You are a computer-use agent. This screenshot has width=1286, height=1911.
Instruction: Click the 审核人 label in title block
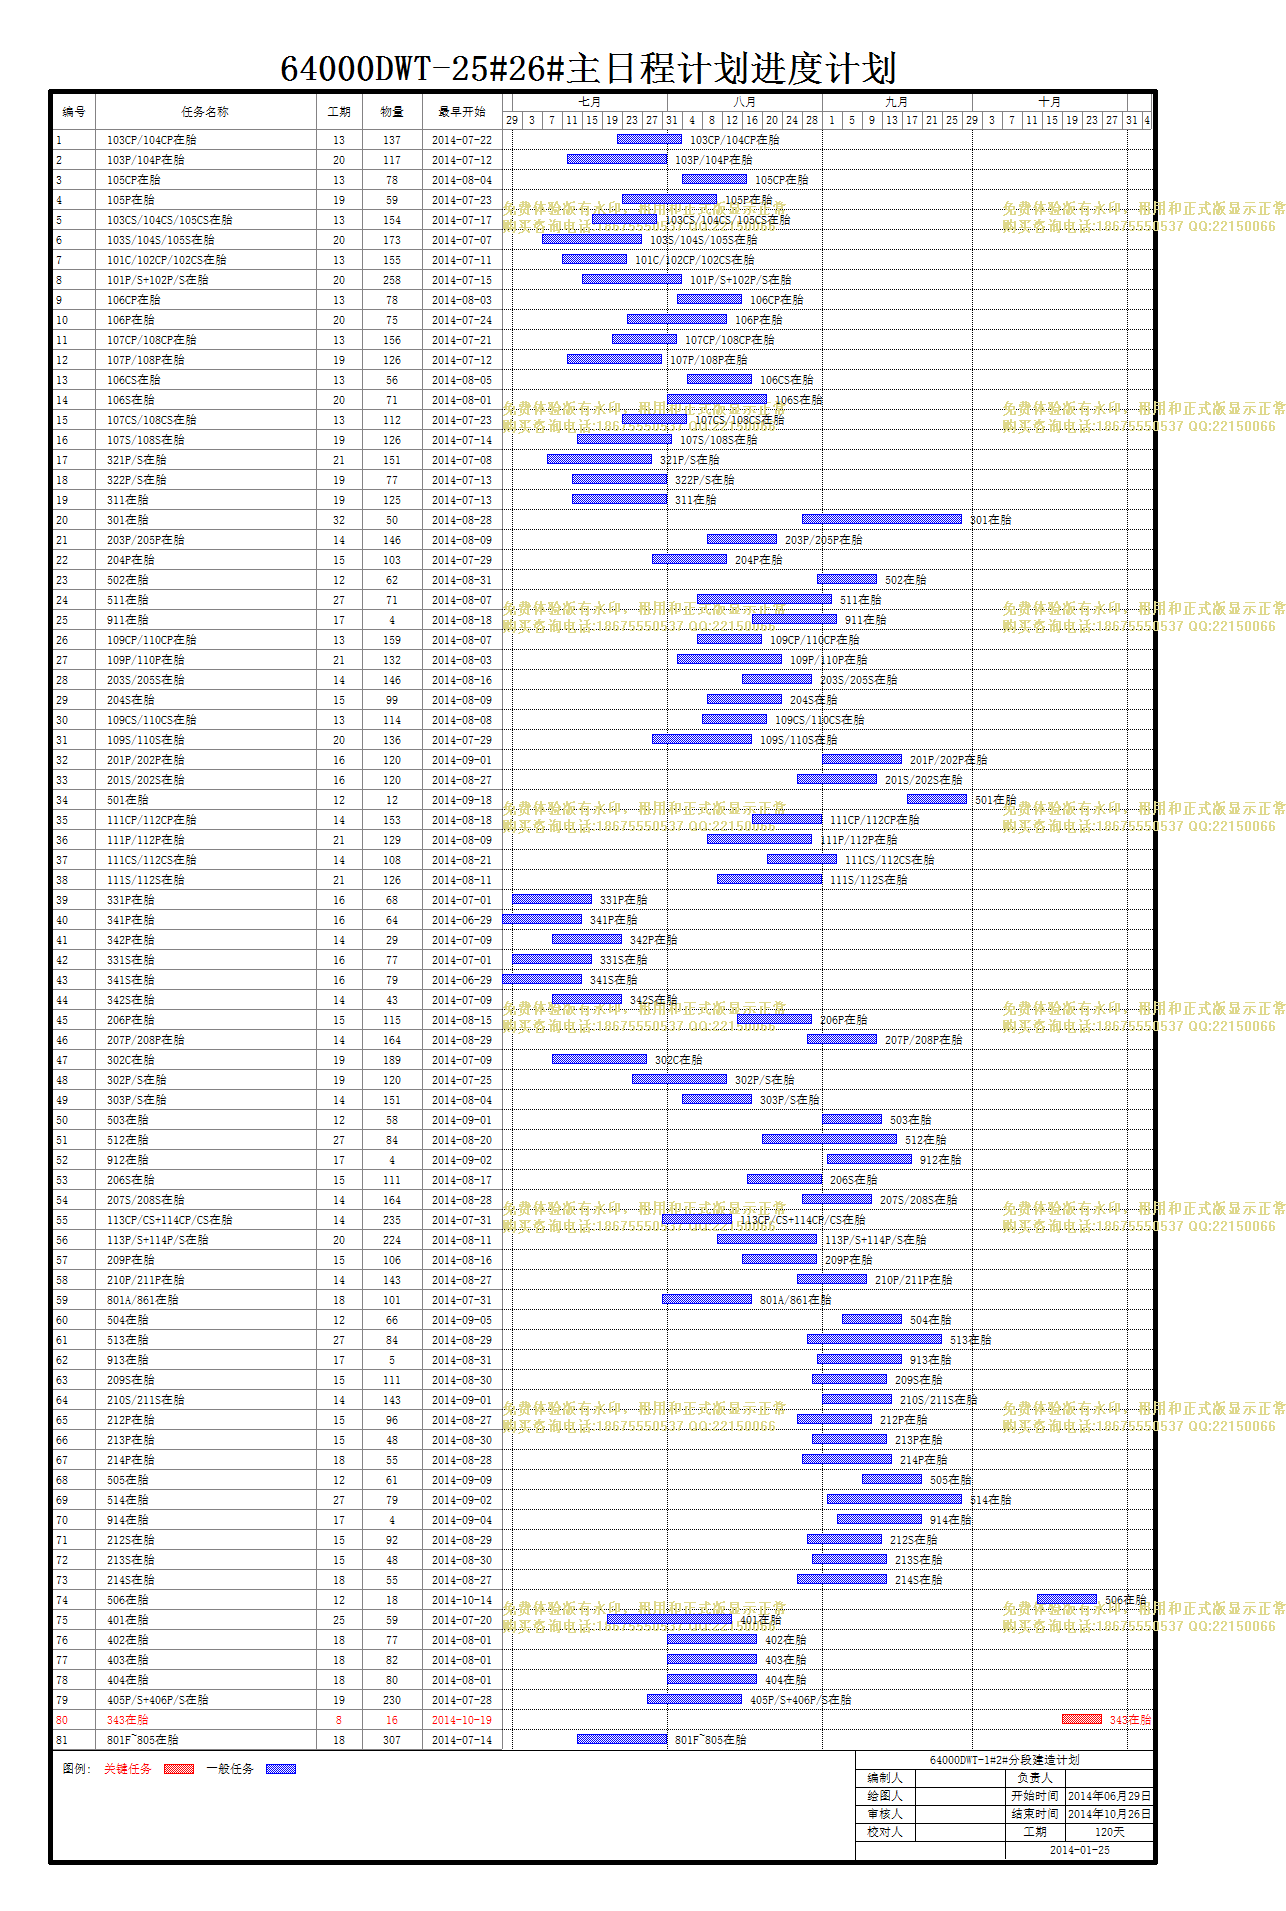(885, 1814)
